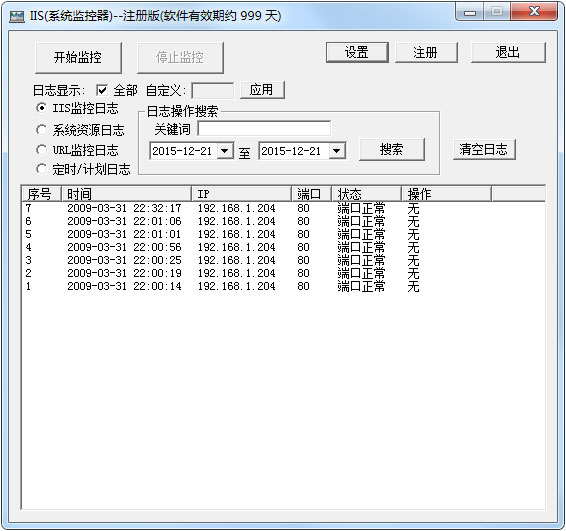Start monitoring with 开始监控 button
566x531 pixels.
point(78,58)
